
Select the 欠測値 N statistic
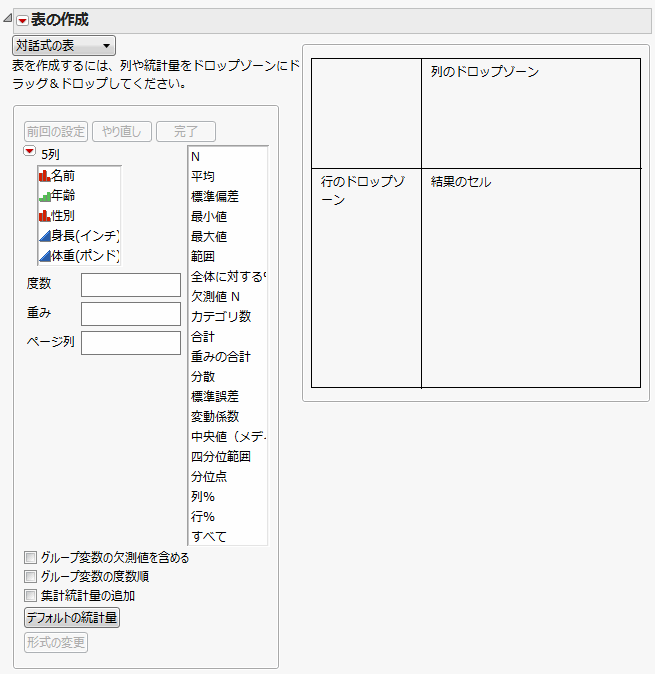point(228,297)
